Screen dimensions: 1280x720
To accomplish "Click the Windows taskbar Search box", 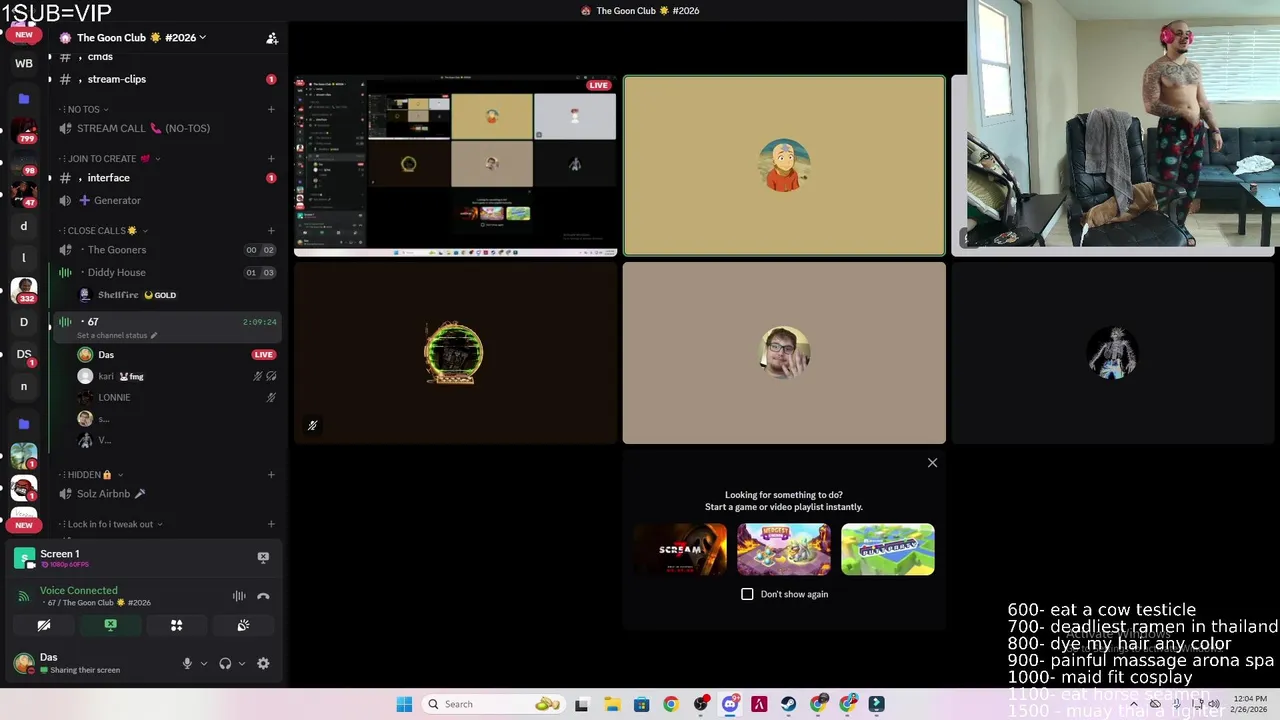I will coord(492,704).
